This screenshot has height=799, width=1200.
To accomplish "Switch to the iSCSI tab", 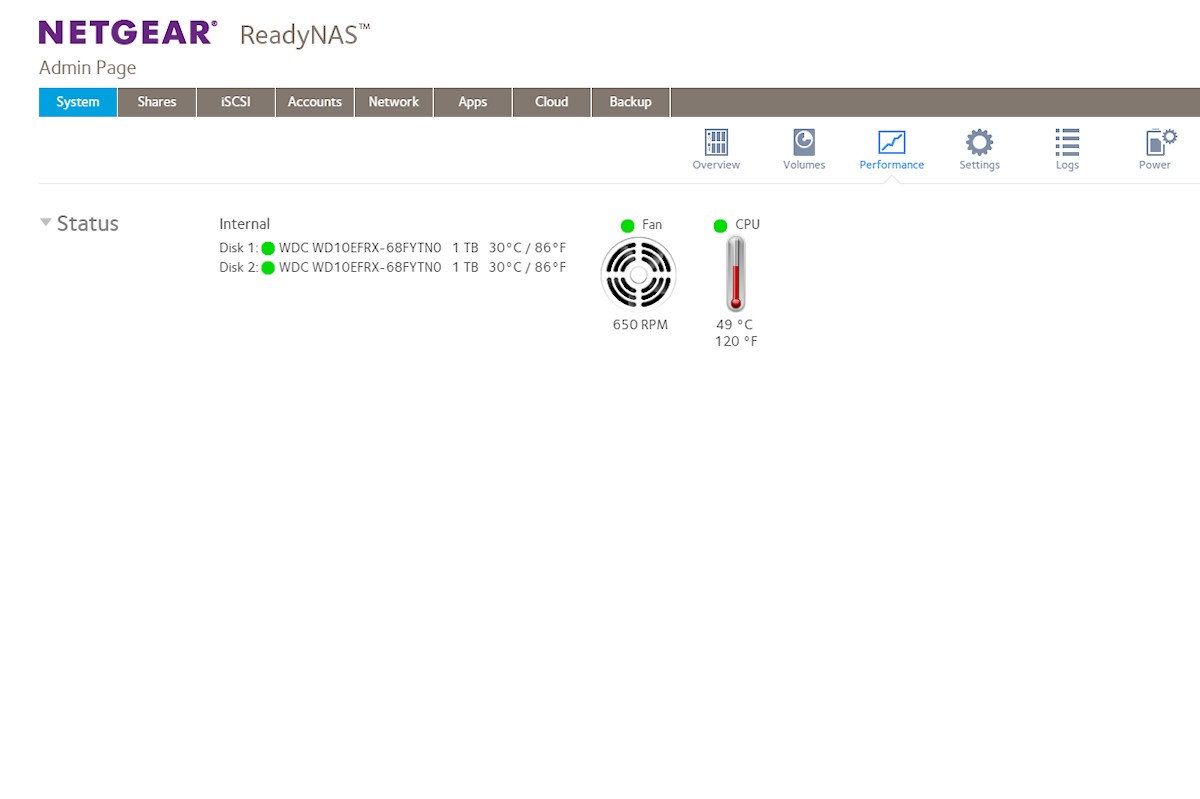I will 236,102.
